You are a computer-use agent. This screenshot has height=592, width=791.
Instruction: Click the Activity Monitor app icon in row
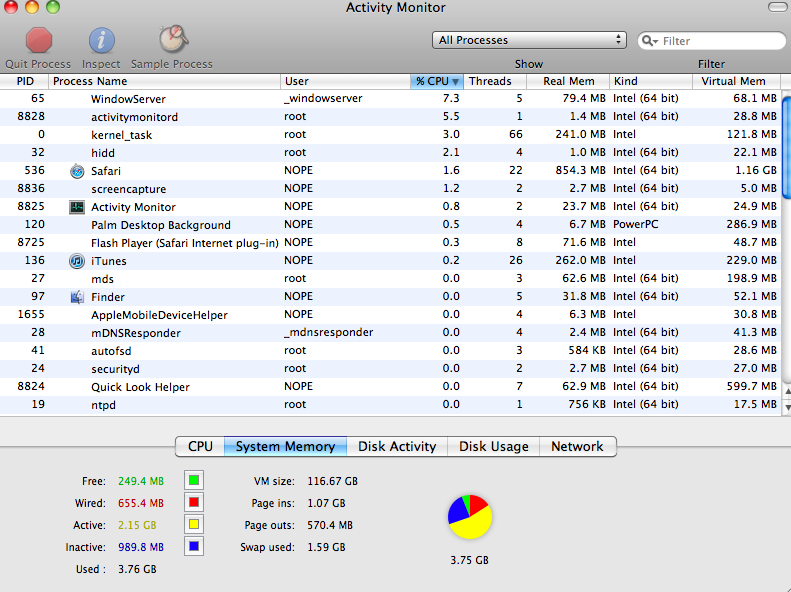tap(77, 207)
